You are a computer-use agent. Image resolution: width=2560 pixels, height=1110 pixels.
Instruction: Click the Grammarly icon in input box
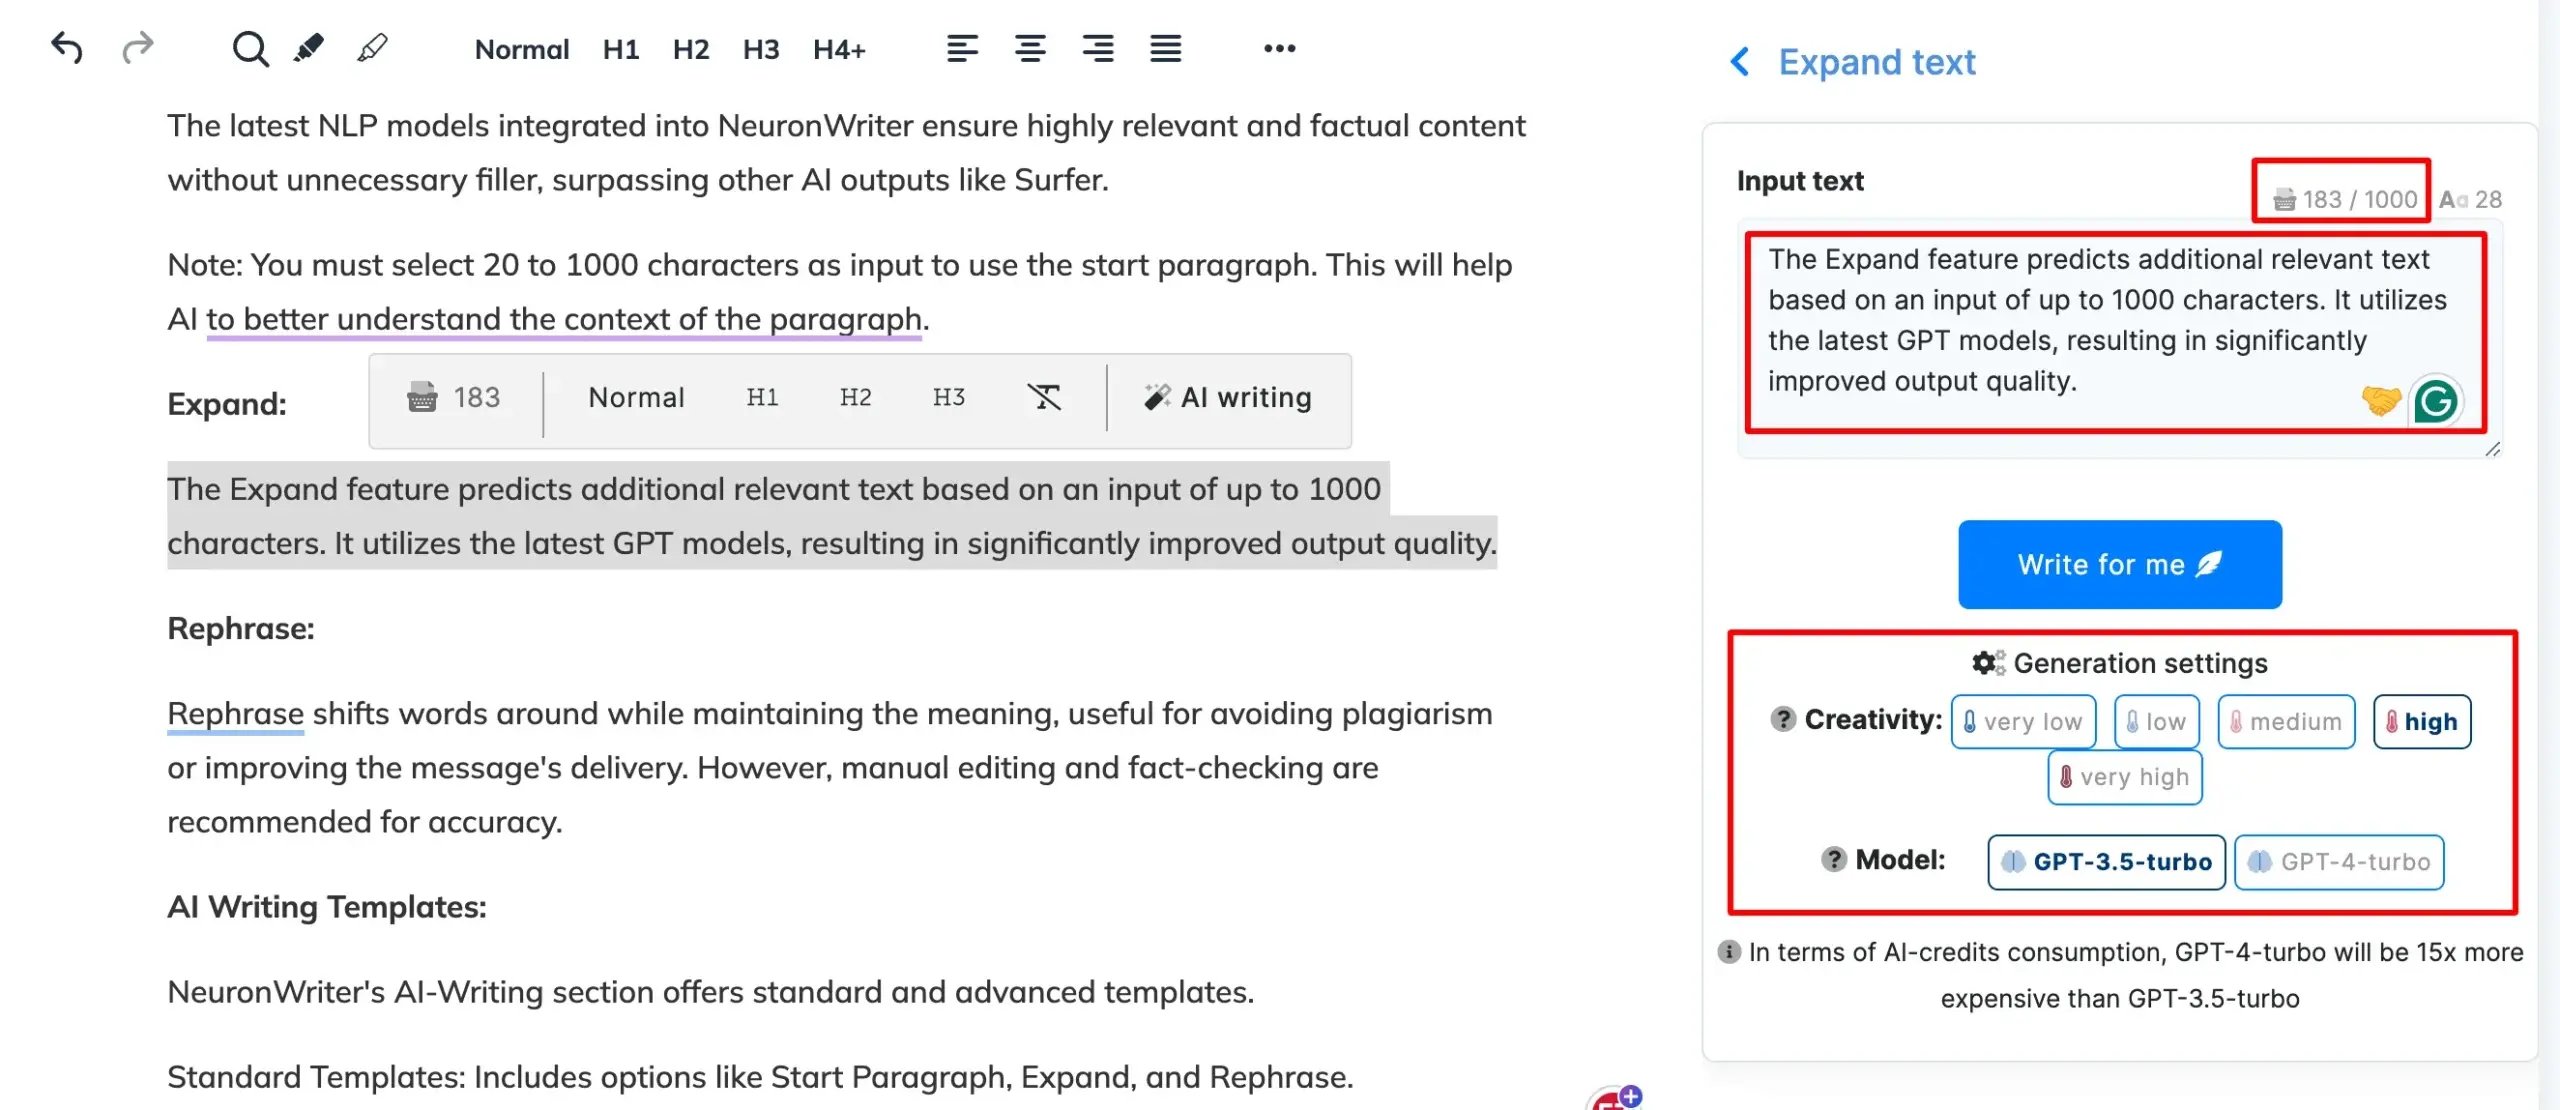coord(2435,402)
